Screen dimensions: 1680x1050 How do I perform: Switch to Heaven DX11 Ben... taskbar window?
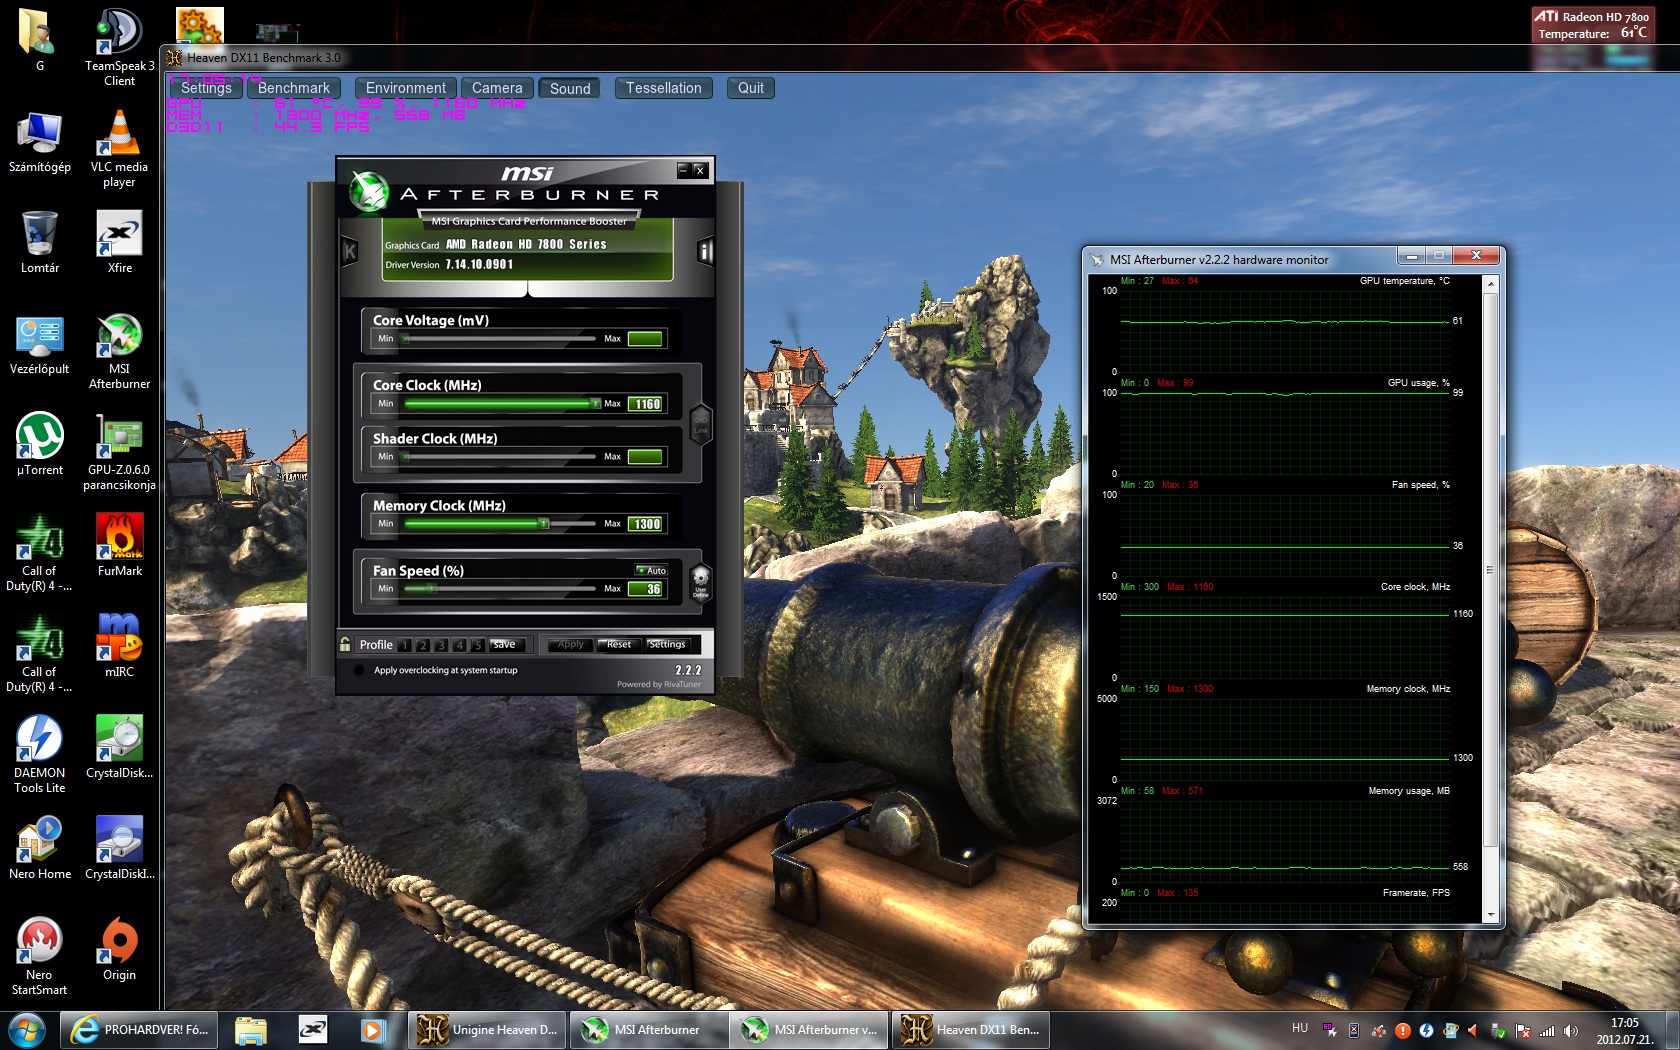[971, 1030]
